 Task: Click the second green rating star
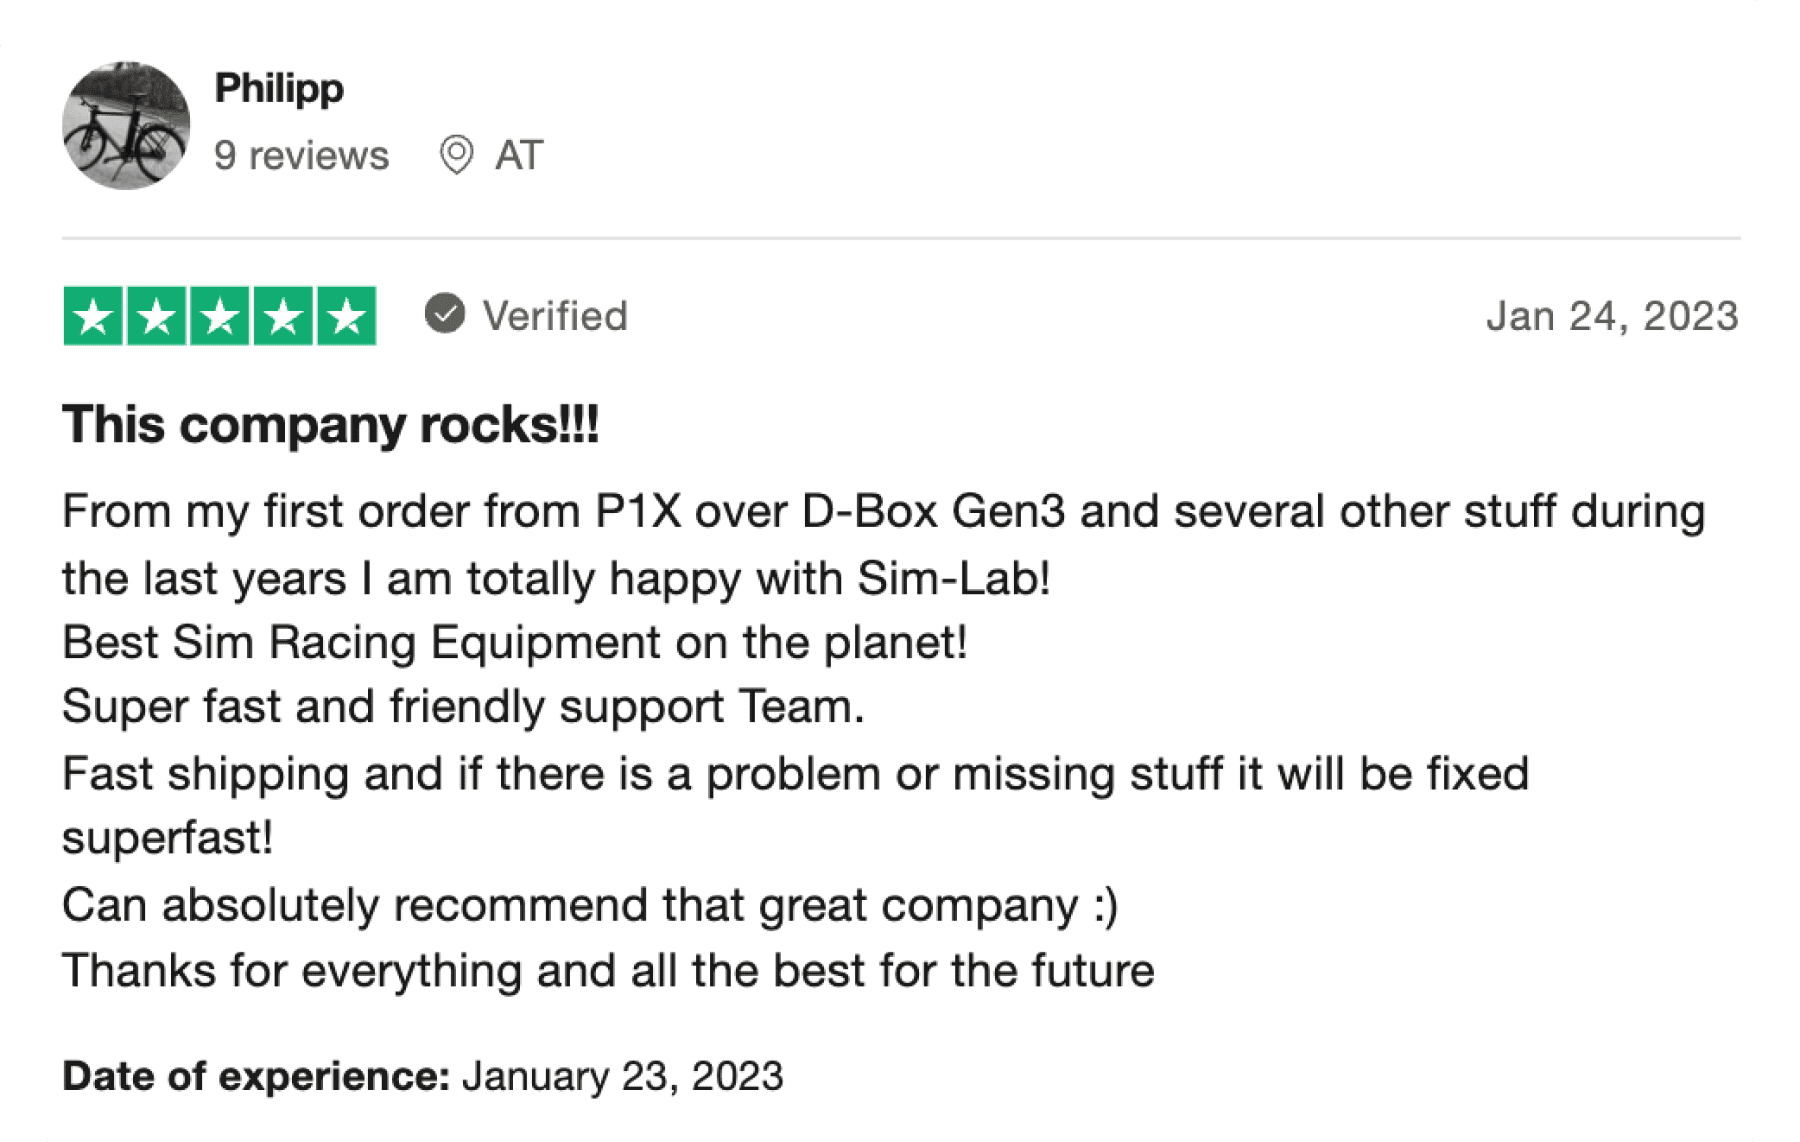[156, 316]
